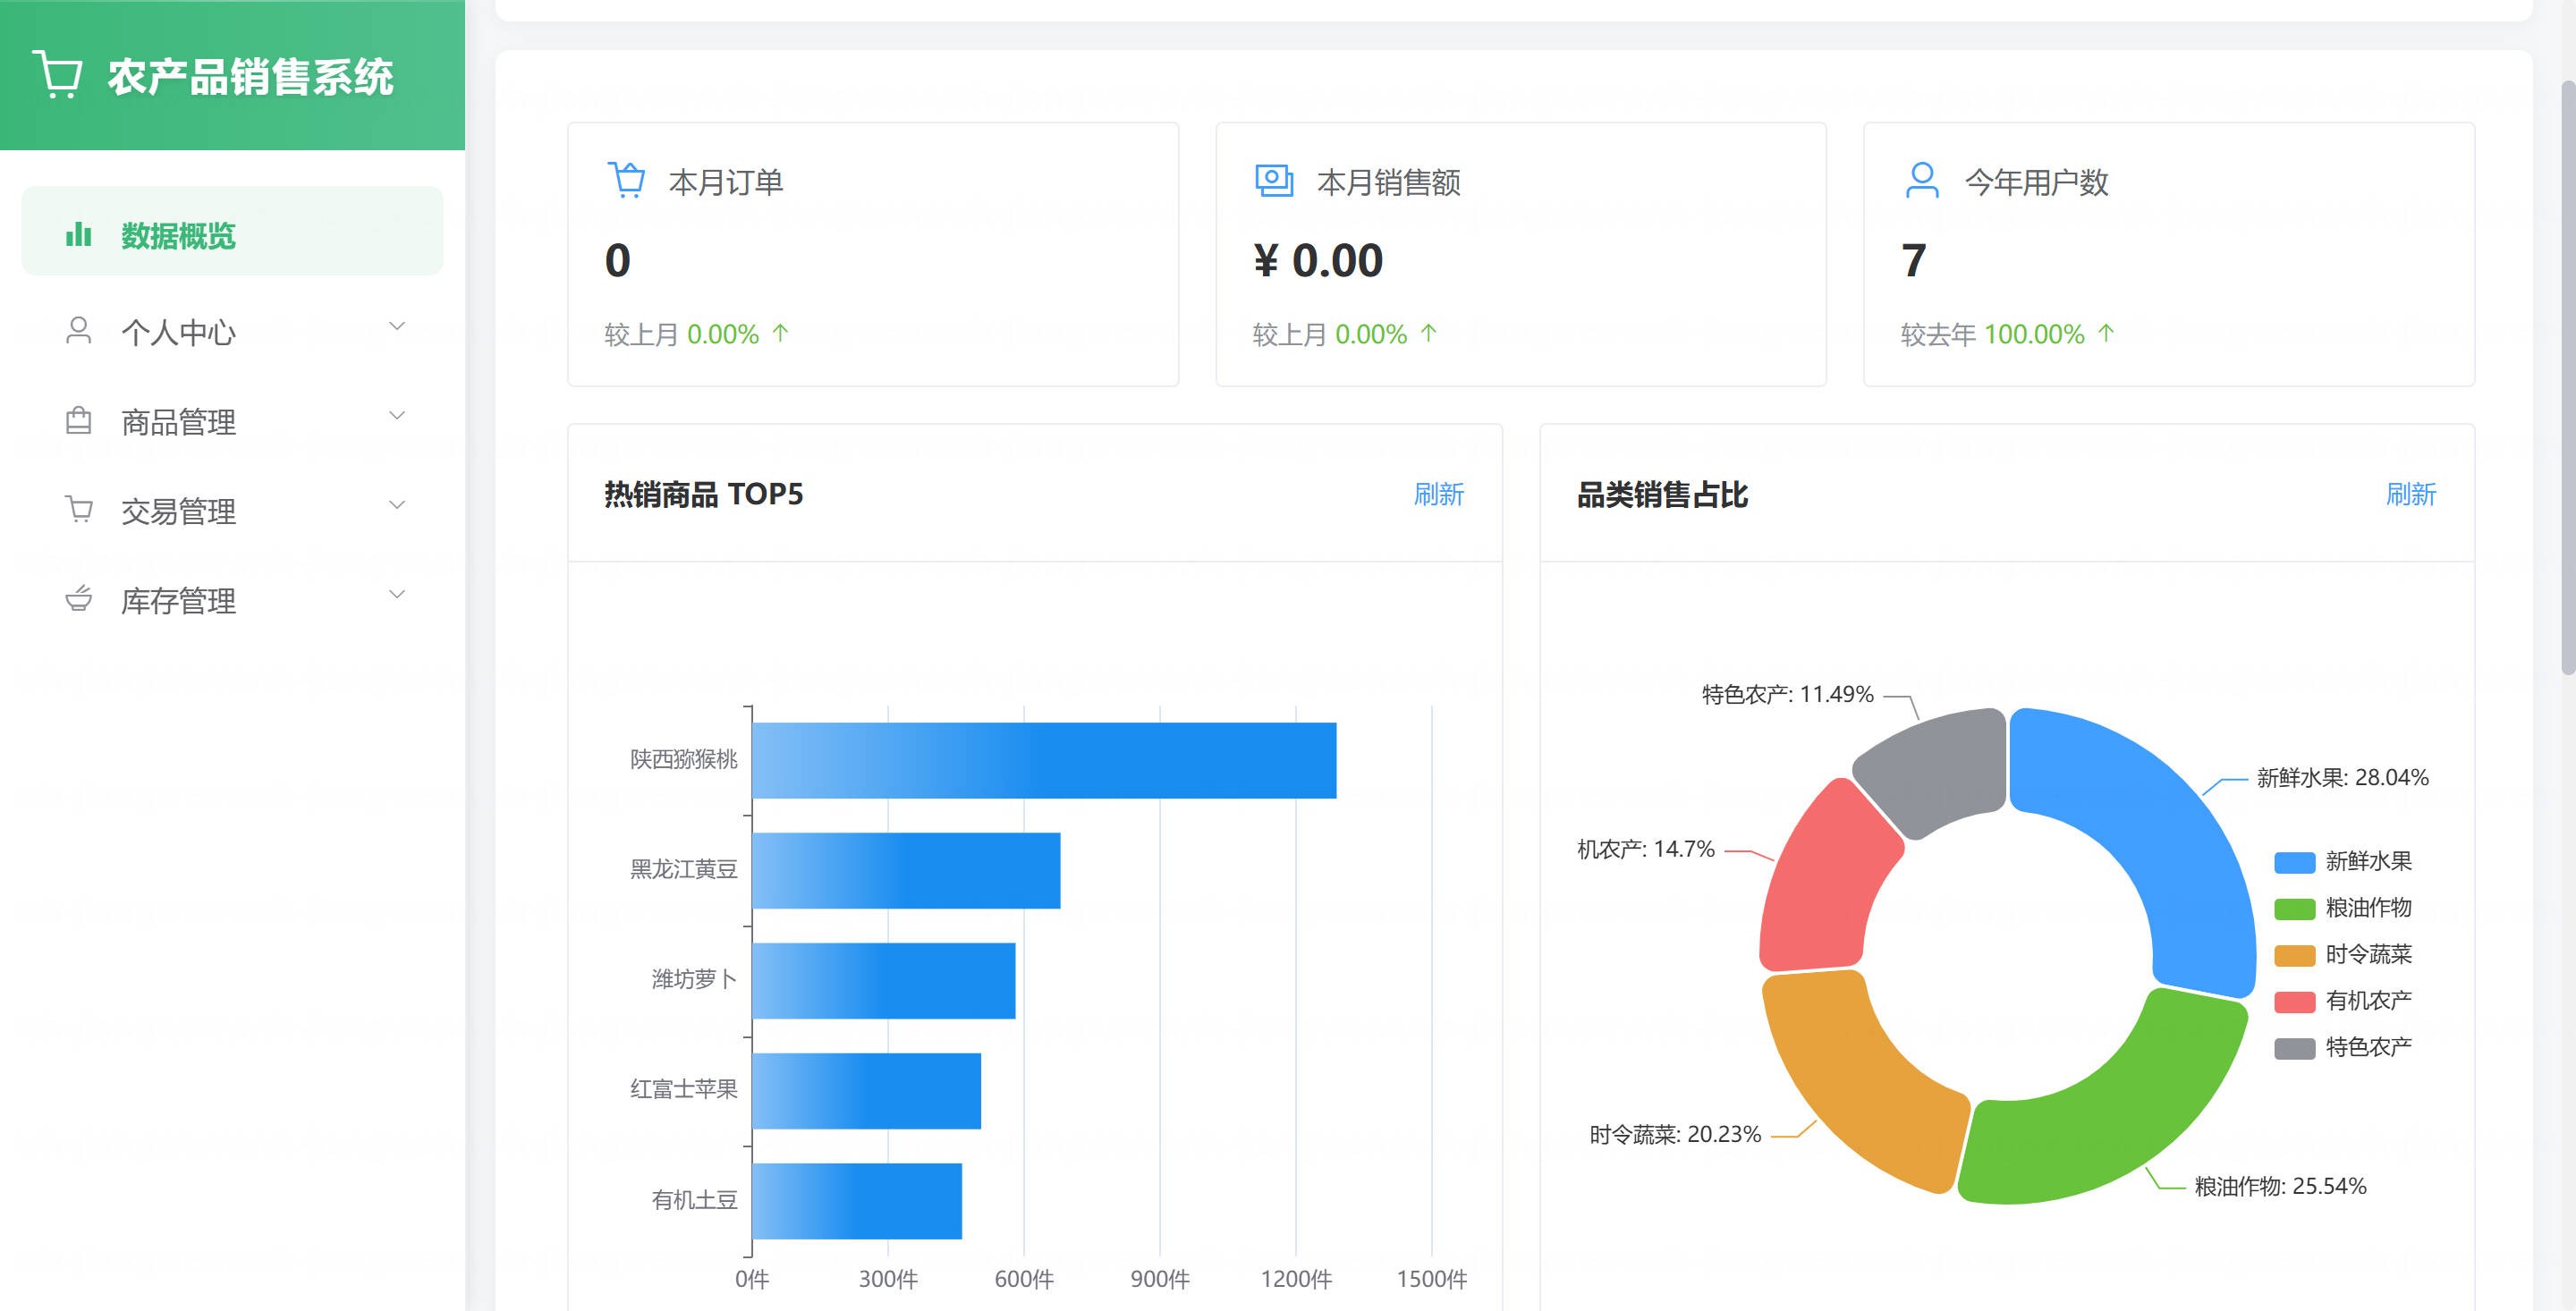Refresh the 品类销售占比 chart
This screenshot has height=1311, width=2576.
click(x=2411, y=494)
